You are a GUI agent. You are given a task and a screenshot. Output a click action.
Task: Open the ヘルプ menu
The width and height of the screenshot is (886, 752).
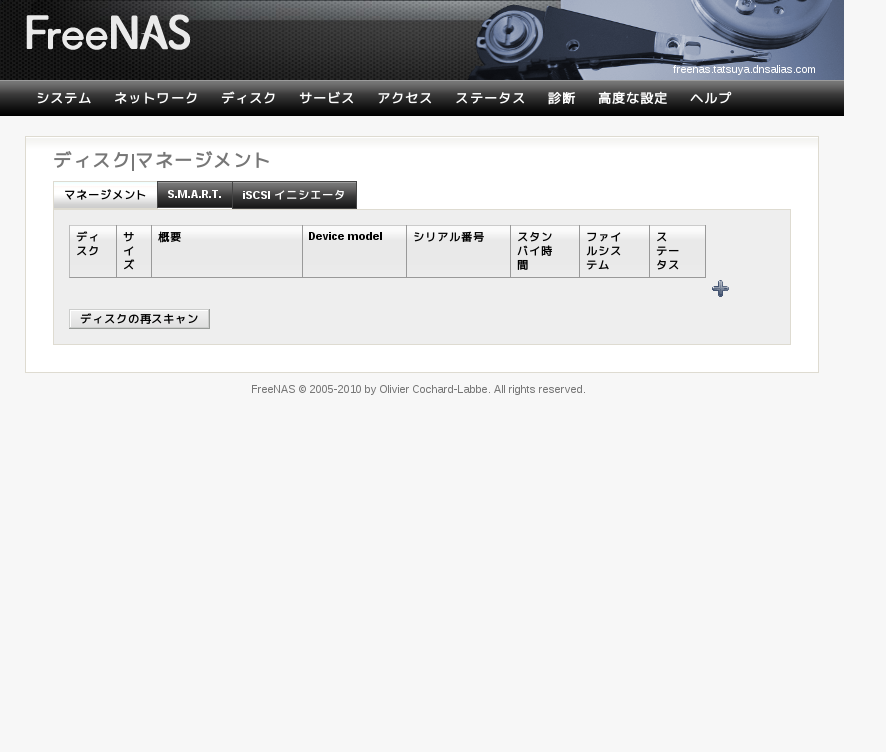tap(711, 98)
